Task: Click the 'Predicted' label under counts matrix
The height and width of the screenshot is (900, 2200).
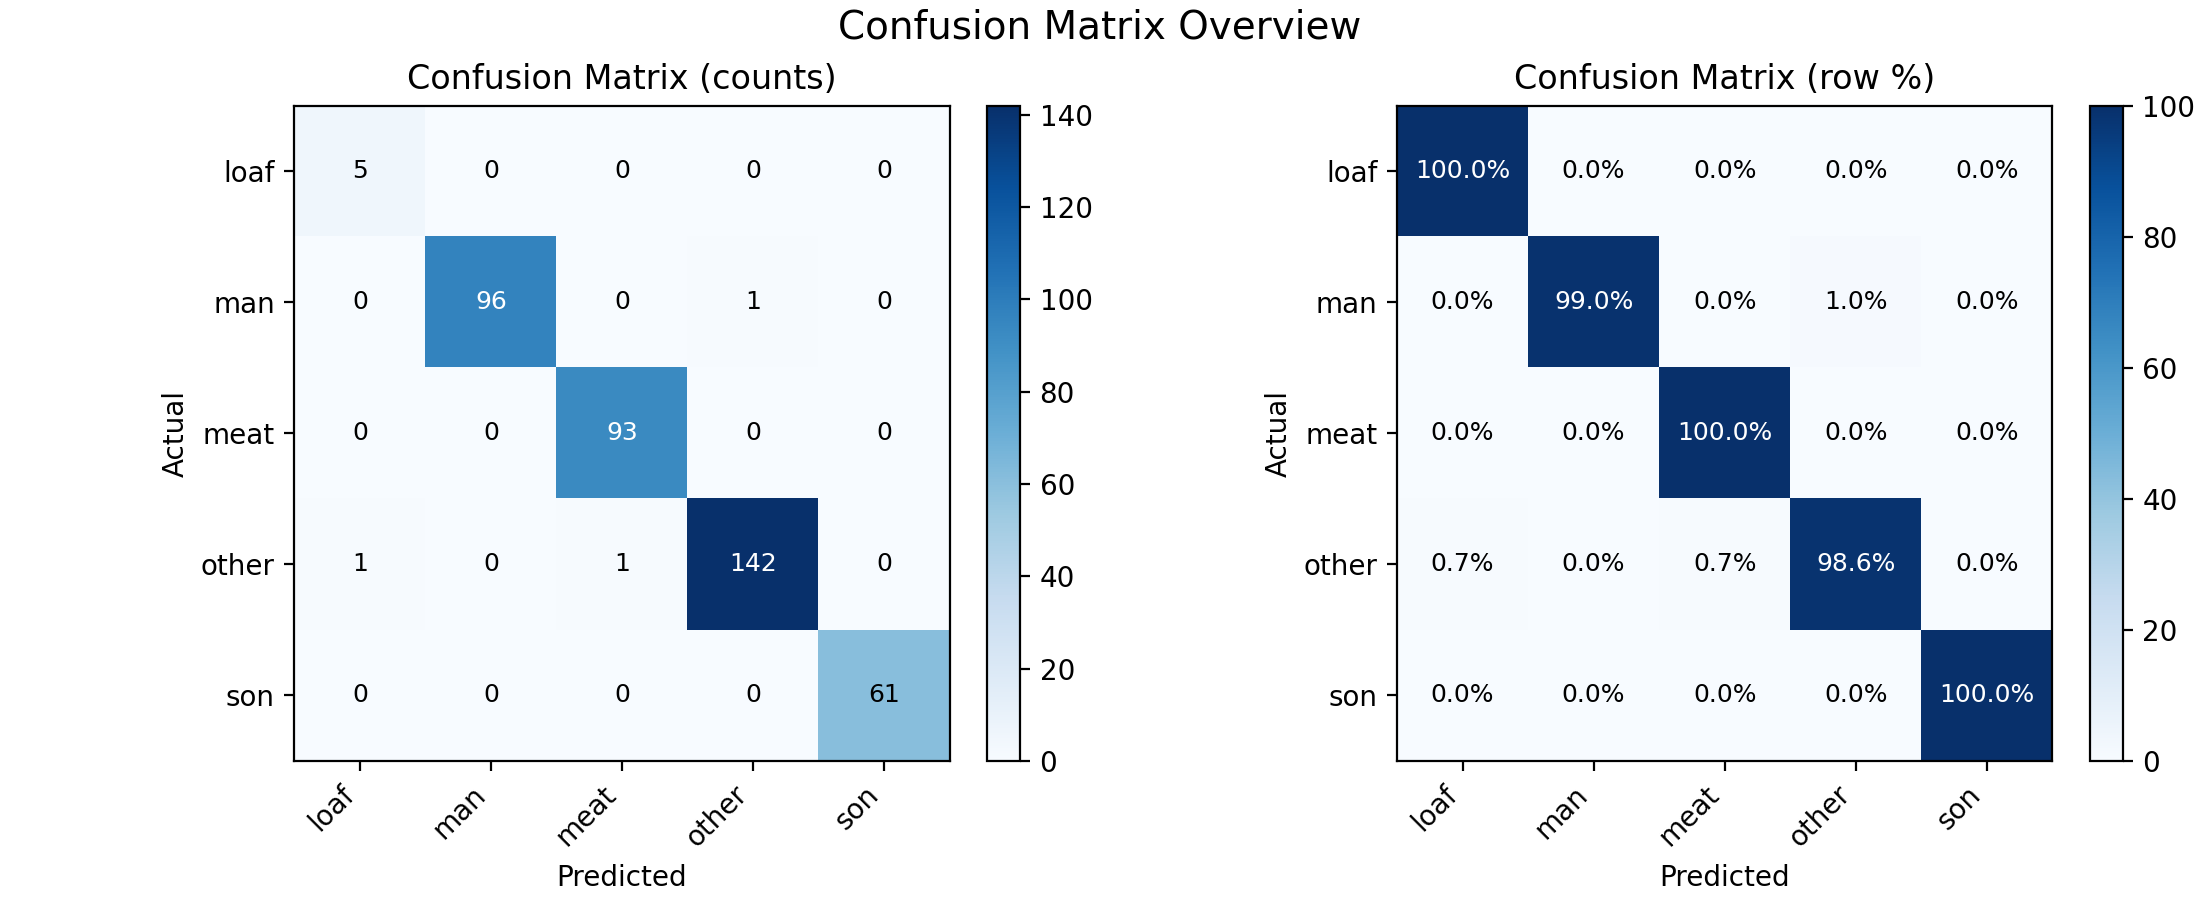Action: [621, 876]
